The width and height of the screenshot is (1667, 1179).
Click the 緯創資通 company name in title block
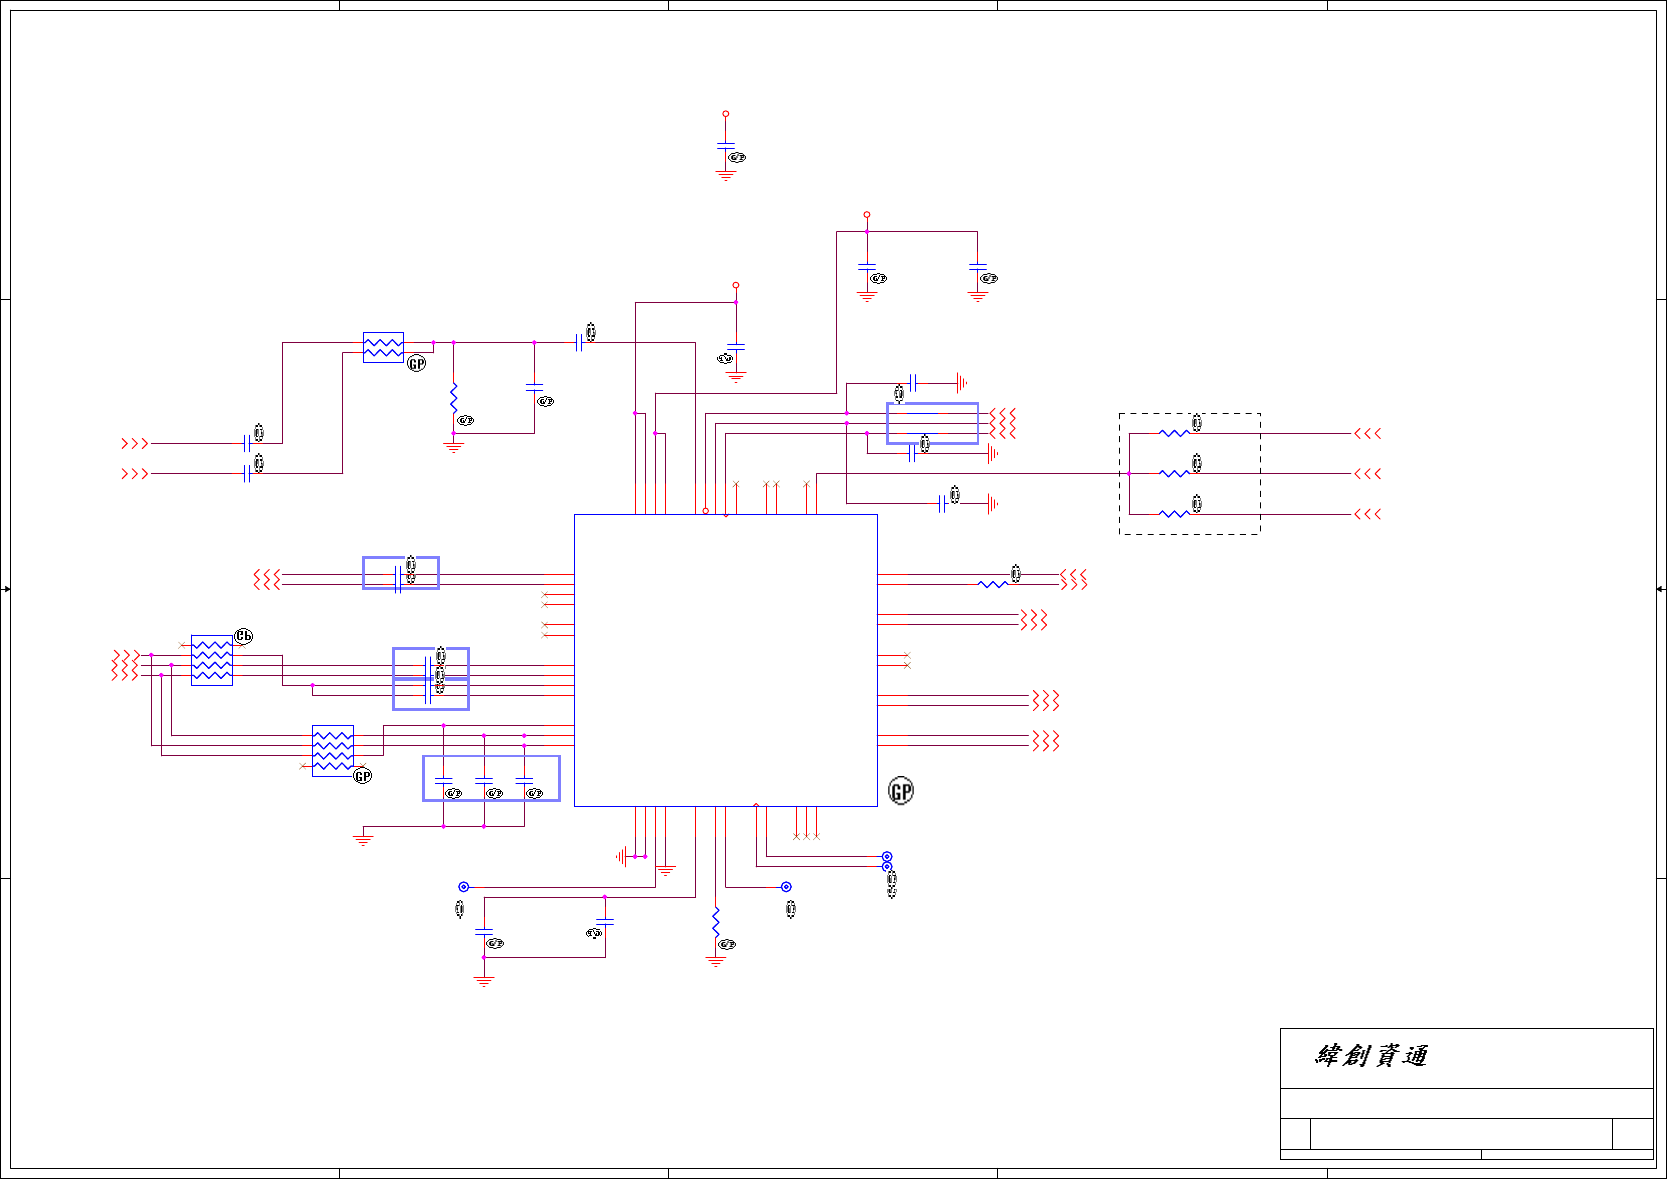[x=1371, y=1056]
